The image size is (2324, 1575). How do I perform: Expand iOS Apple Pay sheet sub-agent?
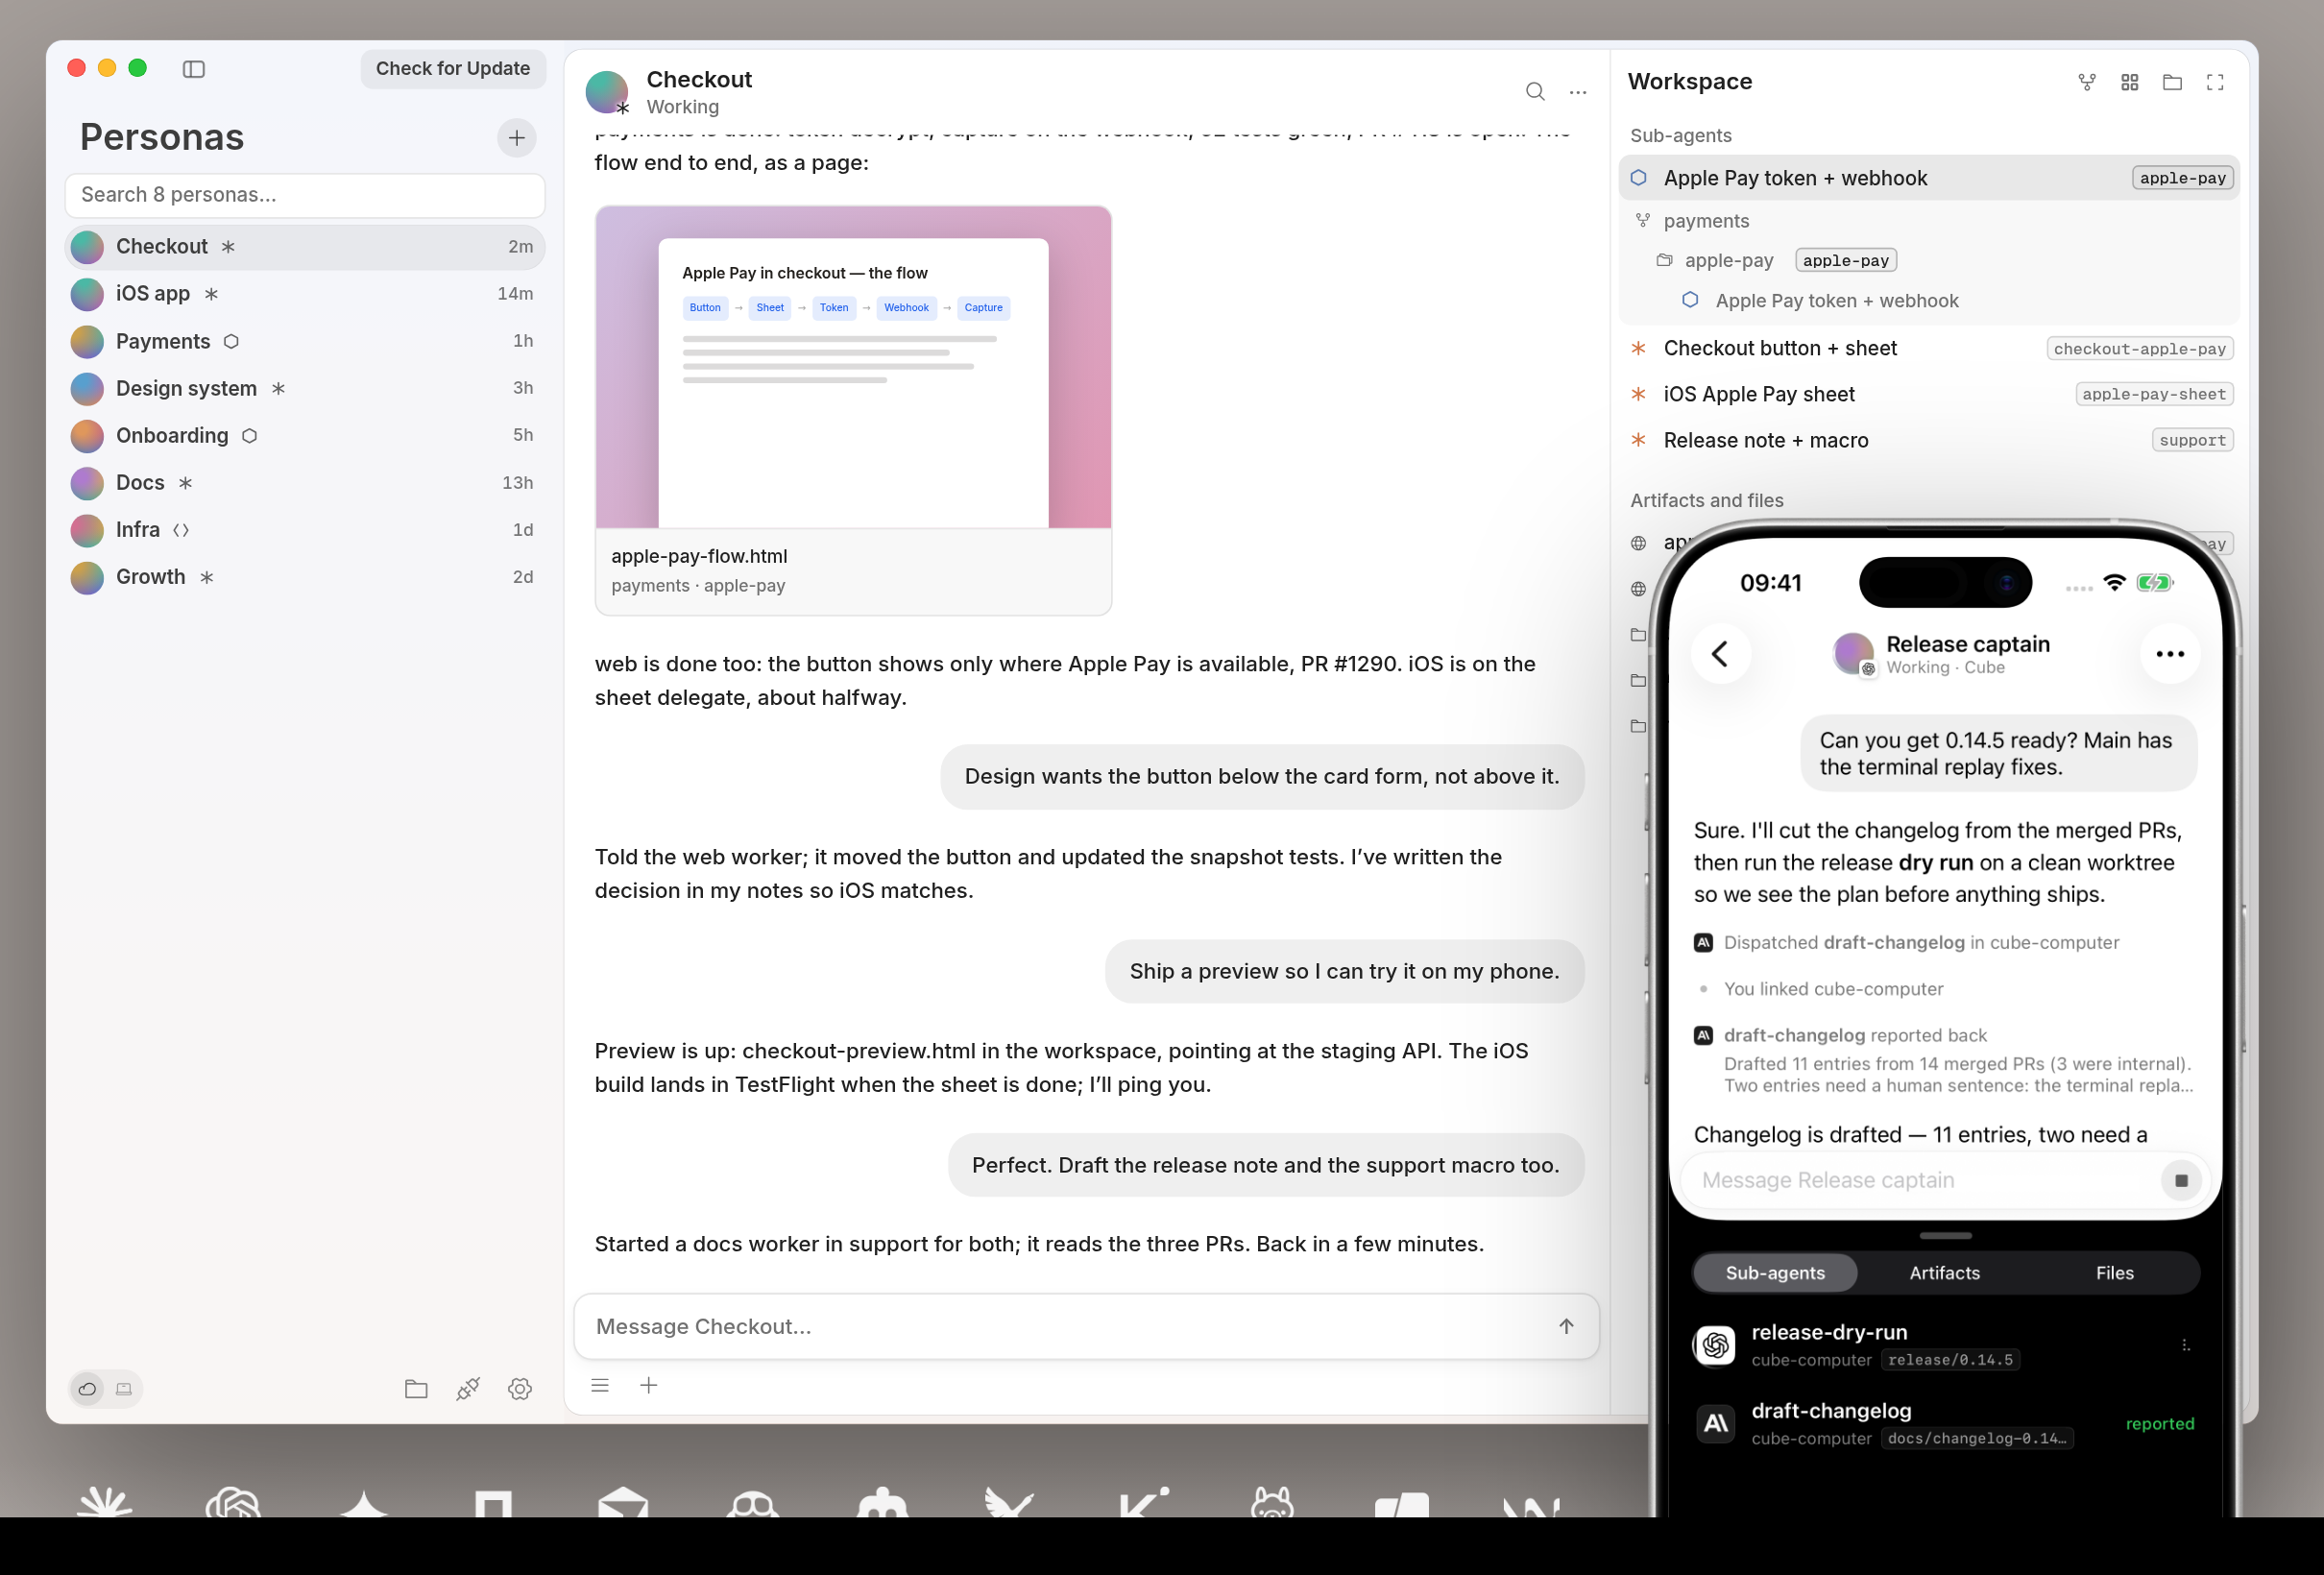1928,394
